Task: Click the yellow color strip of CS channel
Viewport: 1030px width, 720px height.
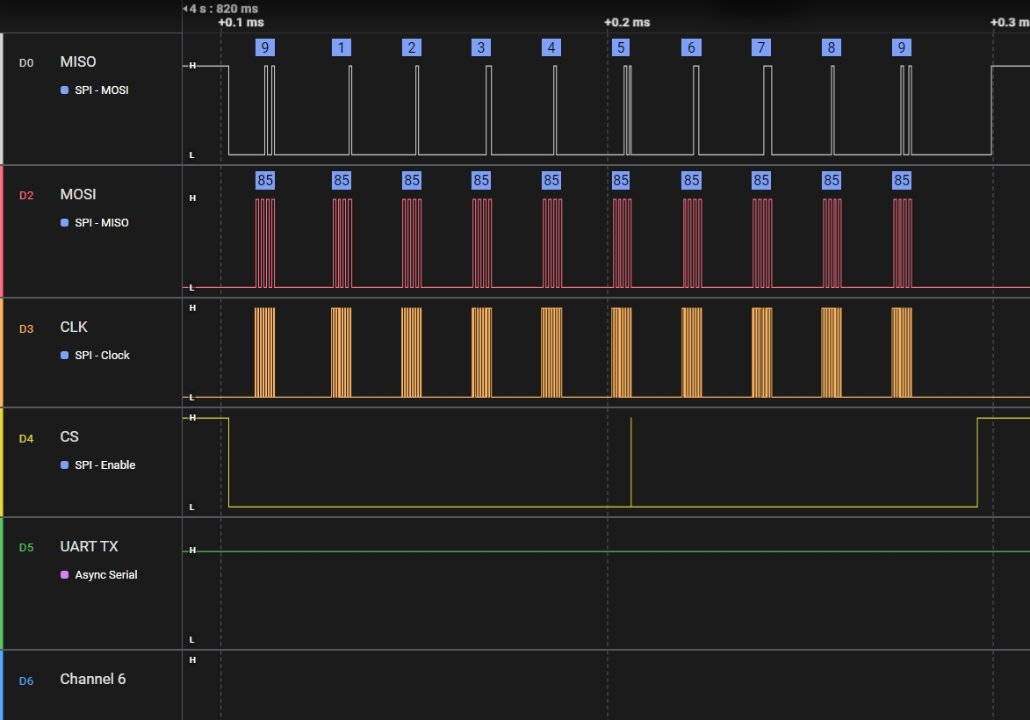Action: (2, 462)
